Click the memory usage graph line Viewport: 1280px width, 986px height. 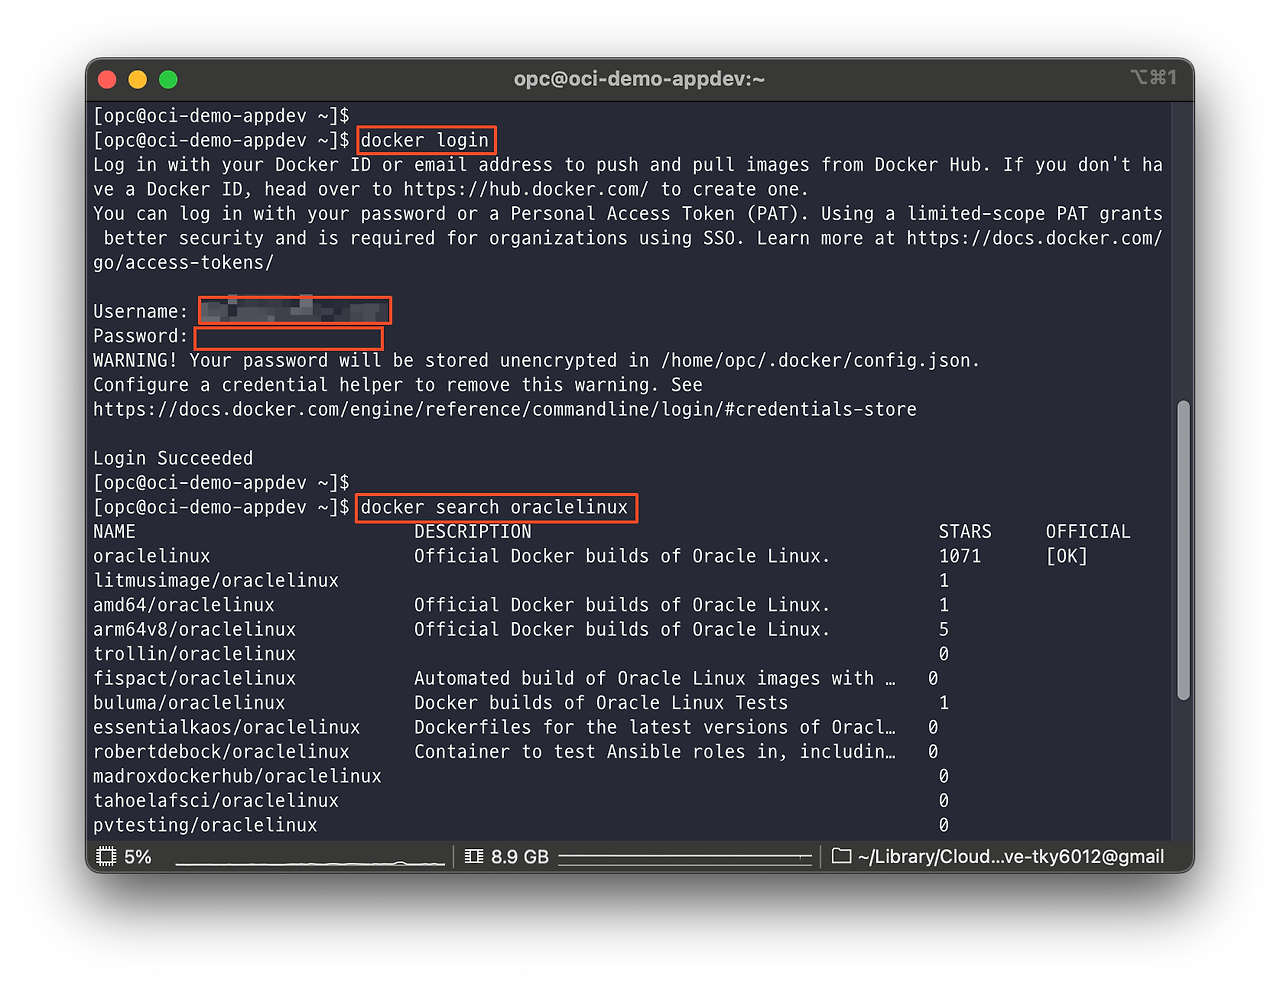click(685, 858)
